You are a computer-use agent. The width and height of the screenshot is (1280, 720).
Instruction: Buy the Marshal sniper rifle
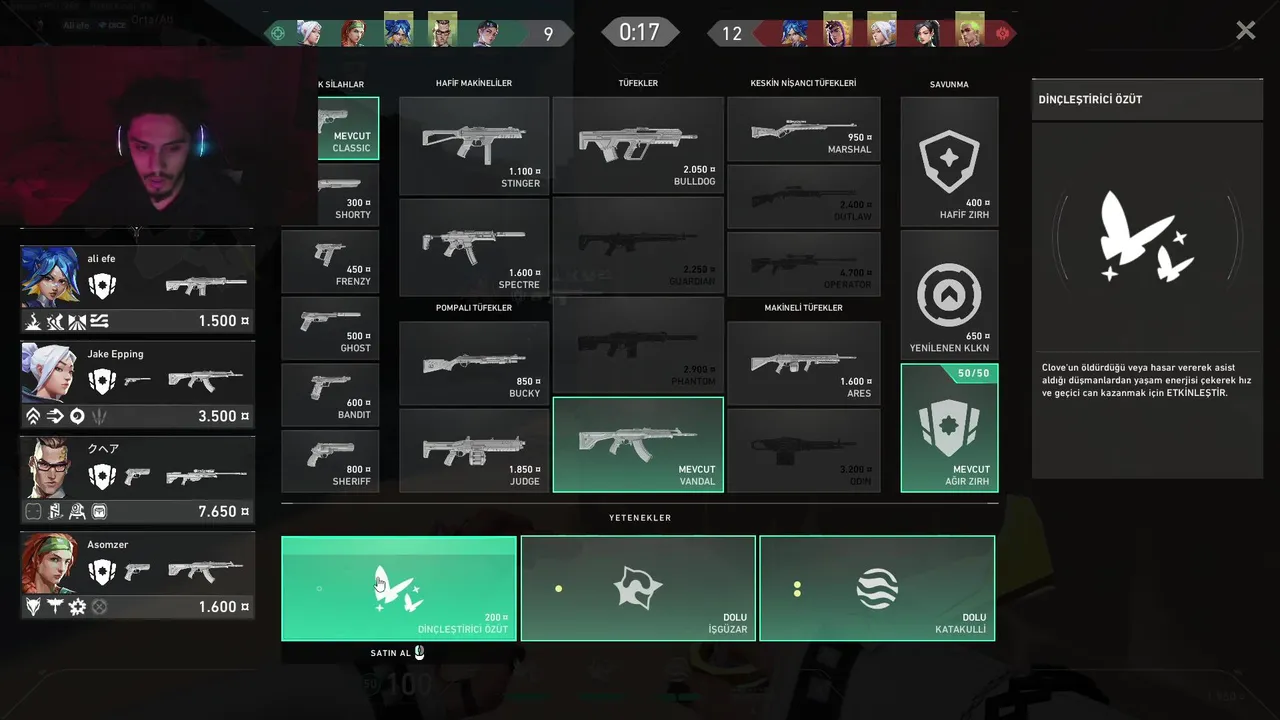point(804,129)
